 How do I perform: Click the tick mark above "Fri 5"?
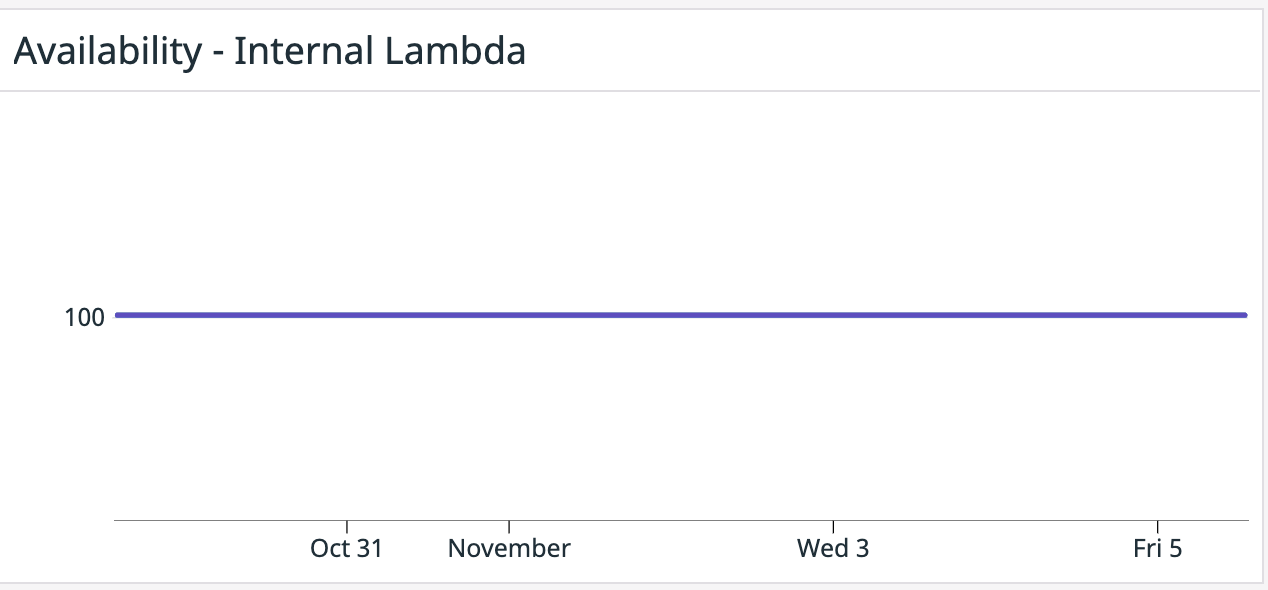tap(1157, 526)
